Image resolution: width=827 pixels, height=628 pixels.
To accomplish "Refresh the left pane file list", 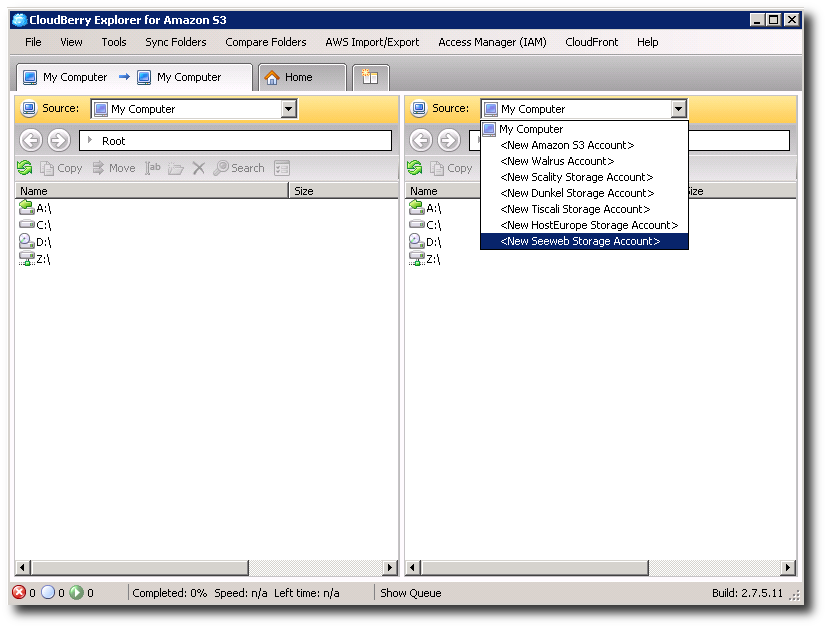I will point(25,168).
